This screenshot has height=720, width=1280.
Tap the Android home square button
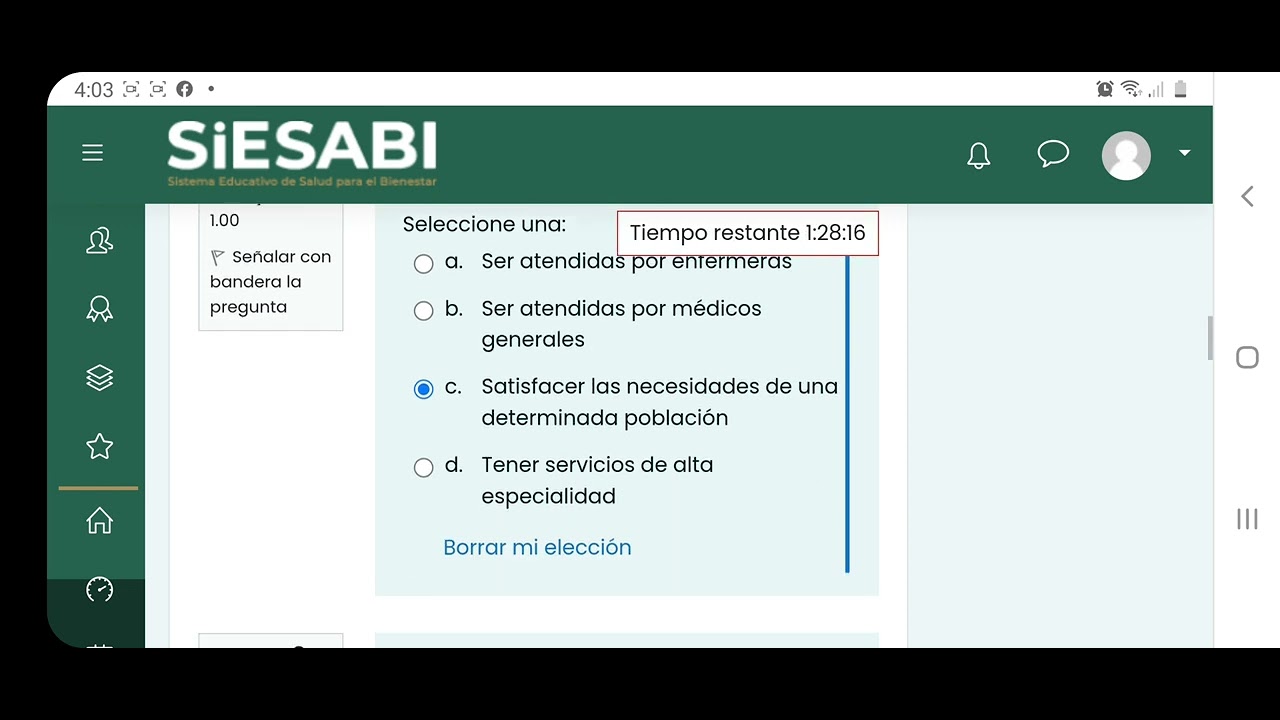(1247, 358)
